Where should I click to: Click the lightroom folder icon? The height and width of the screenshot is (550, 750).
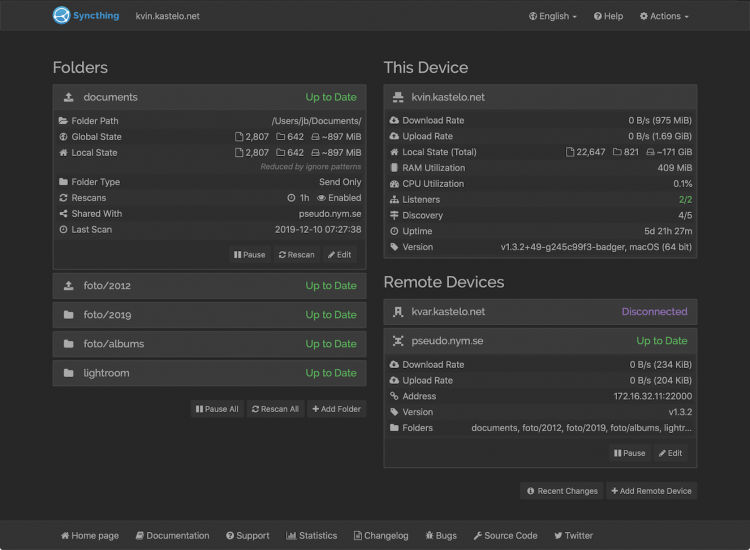68,373
